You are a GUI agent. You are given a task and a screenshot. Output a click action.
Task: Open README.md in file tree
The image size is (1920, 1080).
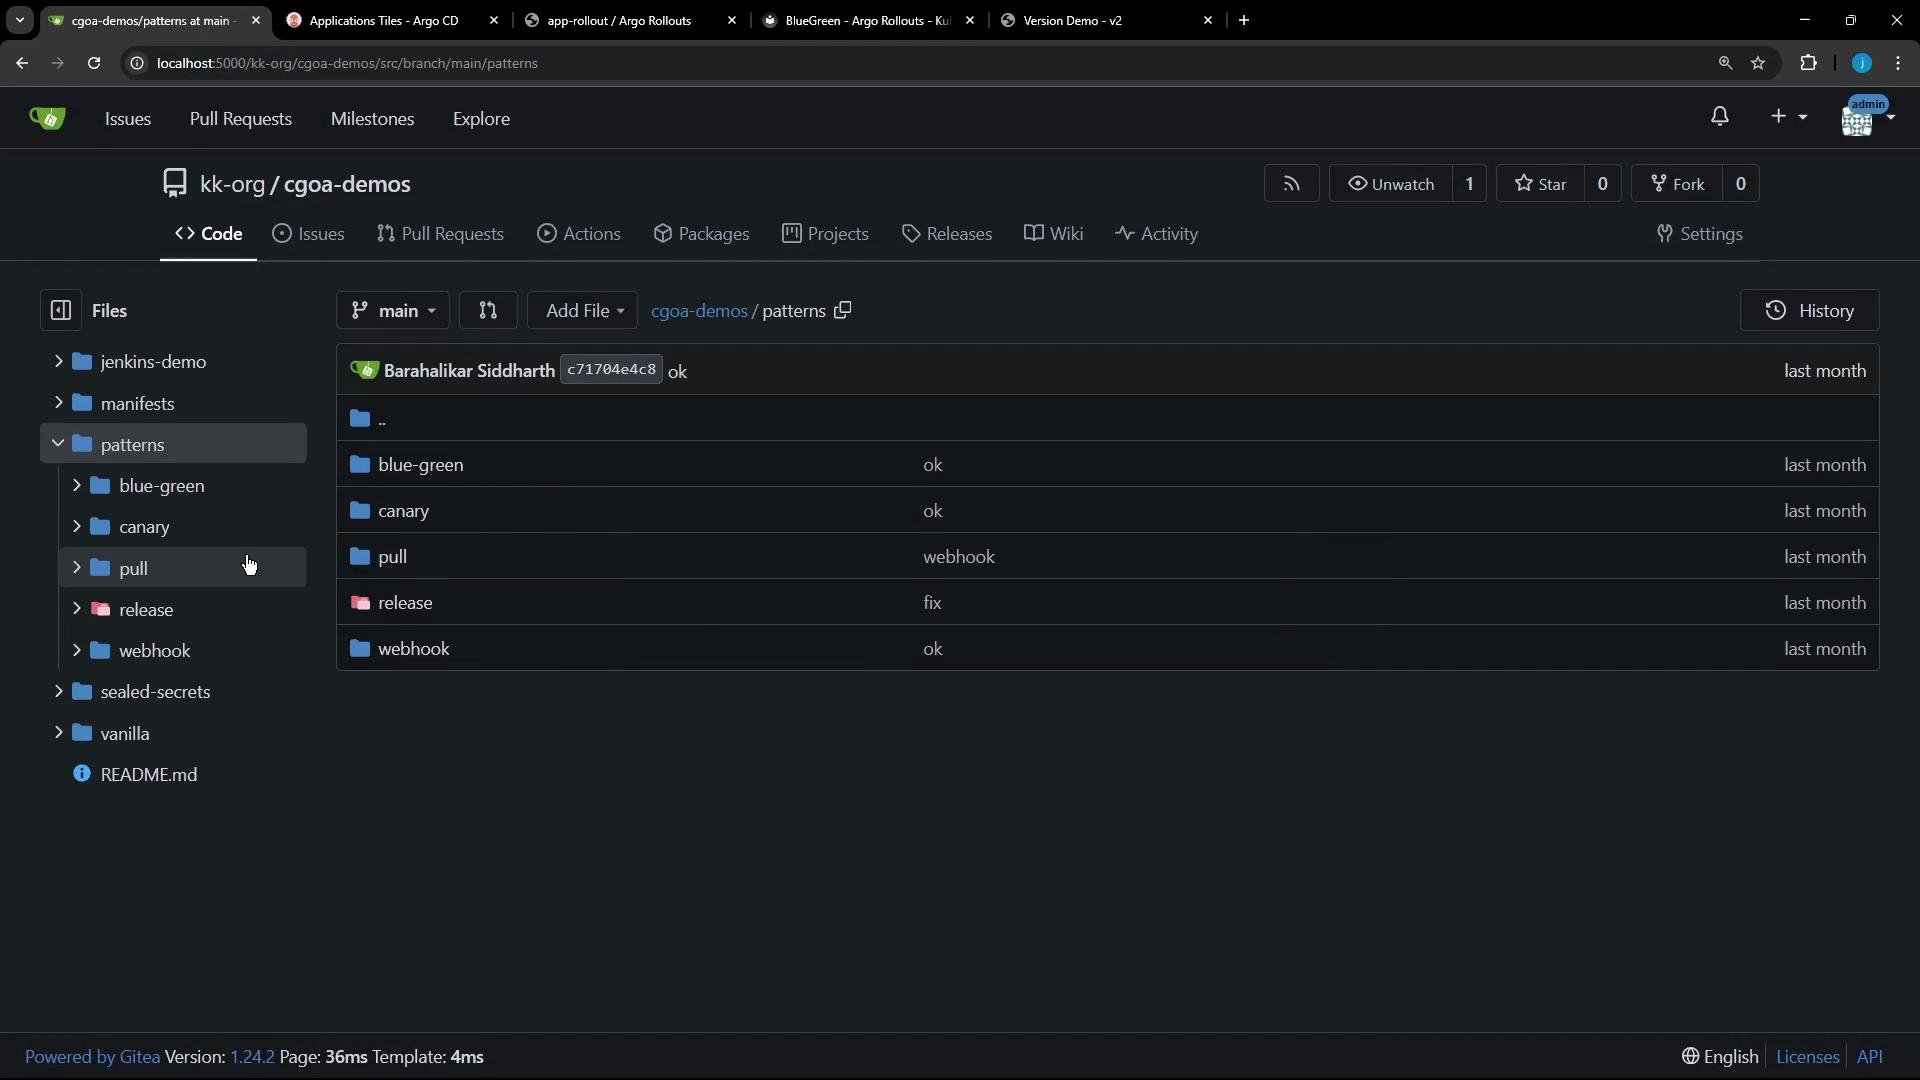149,775
